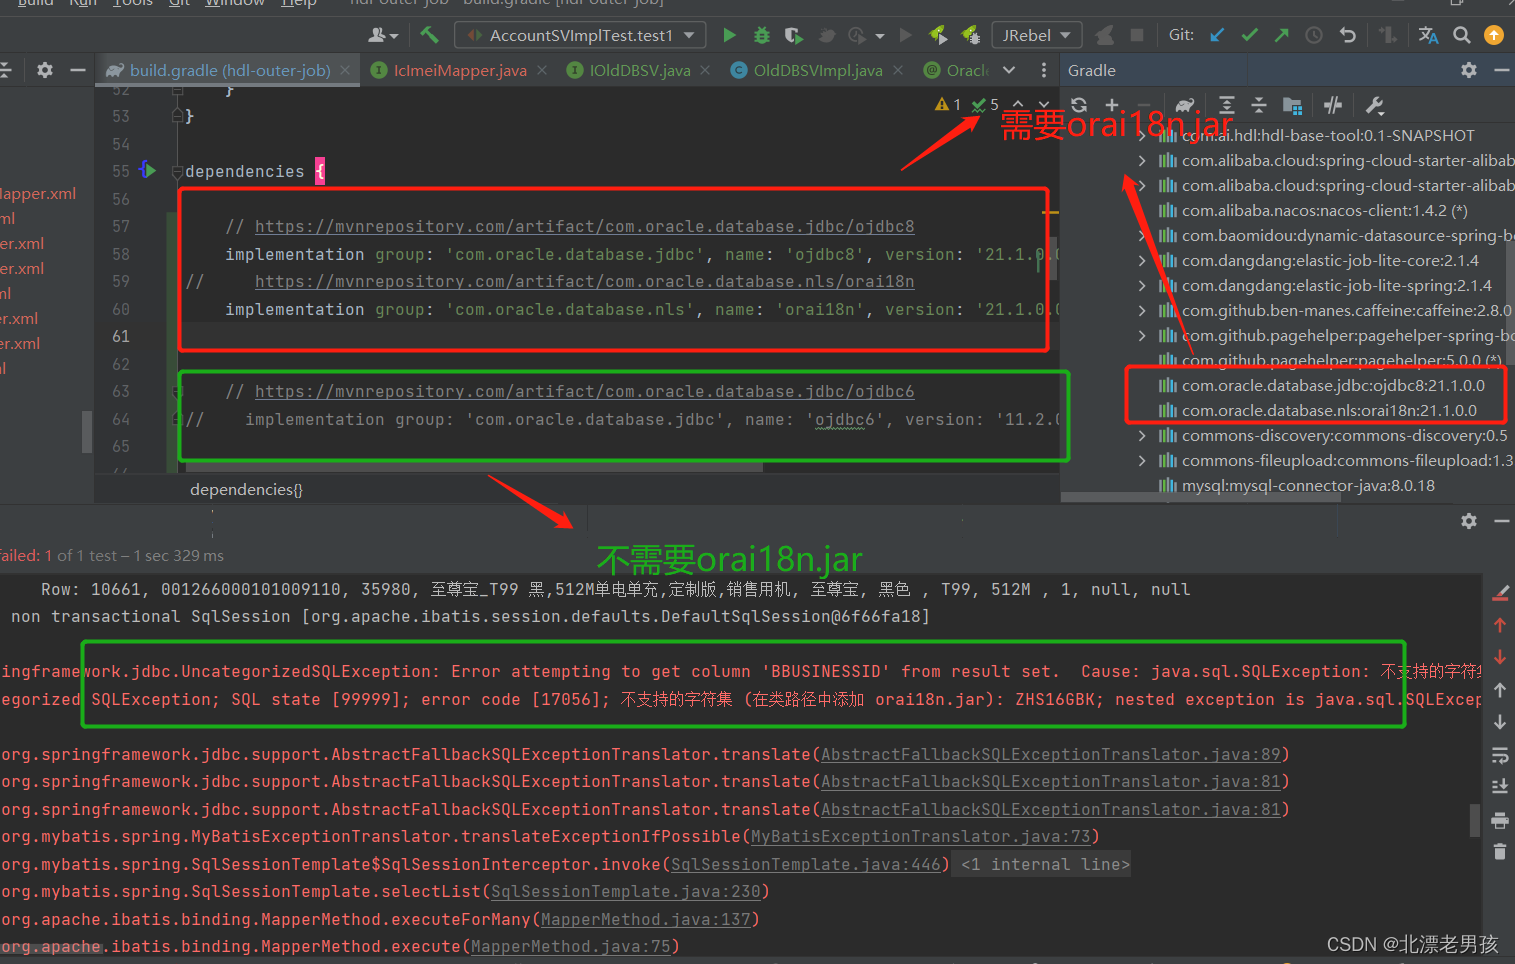Viewport: 1515px width, 964px height.
Task: Print console output with printer icon
Action: tap(1499, 820)
